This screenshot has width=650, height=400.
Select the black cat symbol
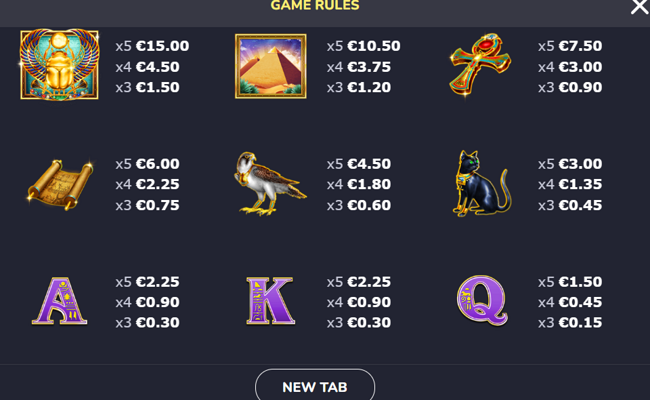pyautogui.click(x=482, y=184)
